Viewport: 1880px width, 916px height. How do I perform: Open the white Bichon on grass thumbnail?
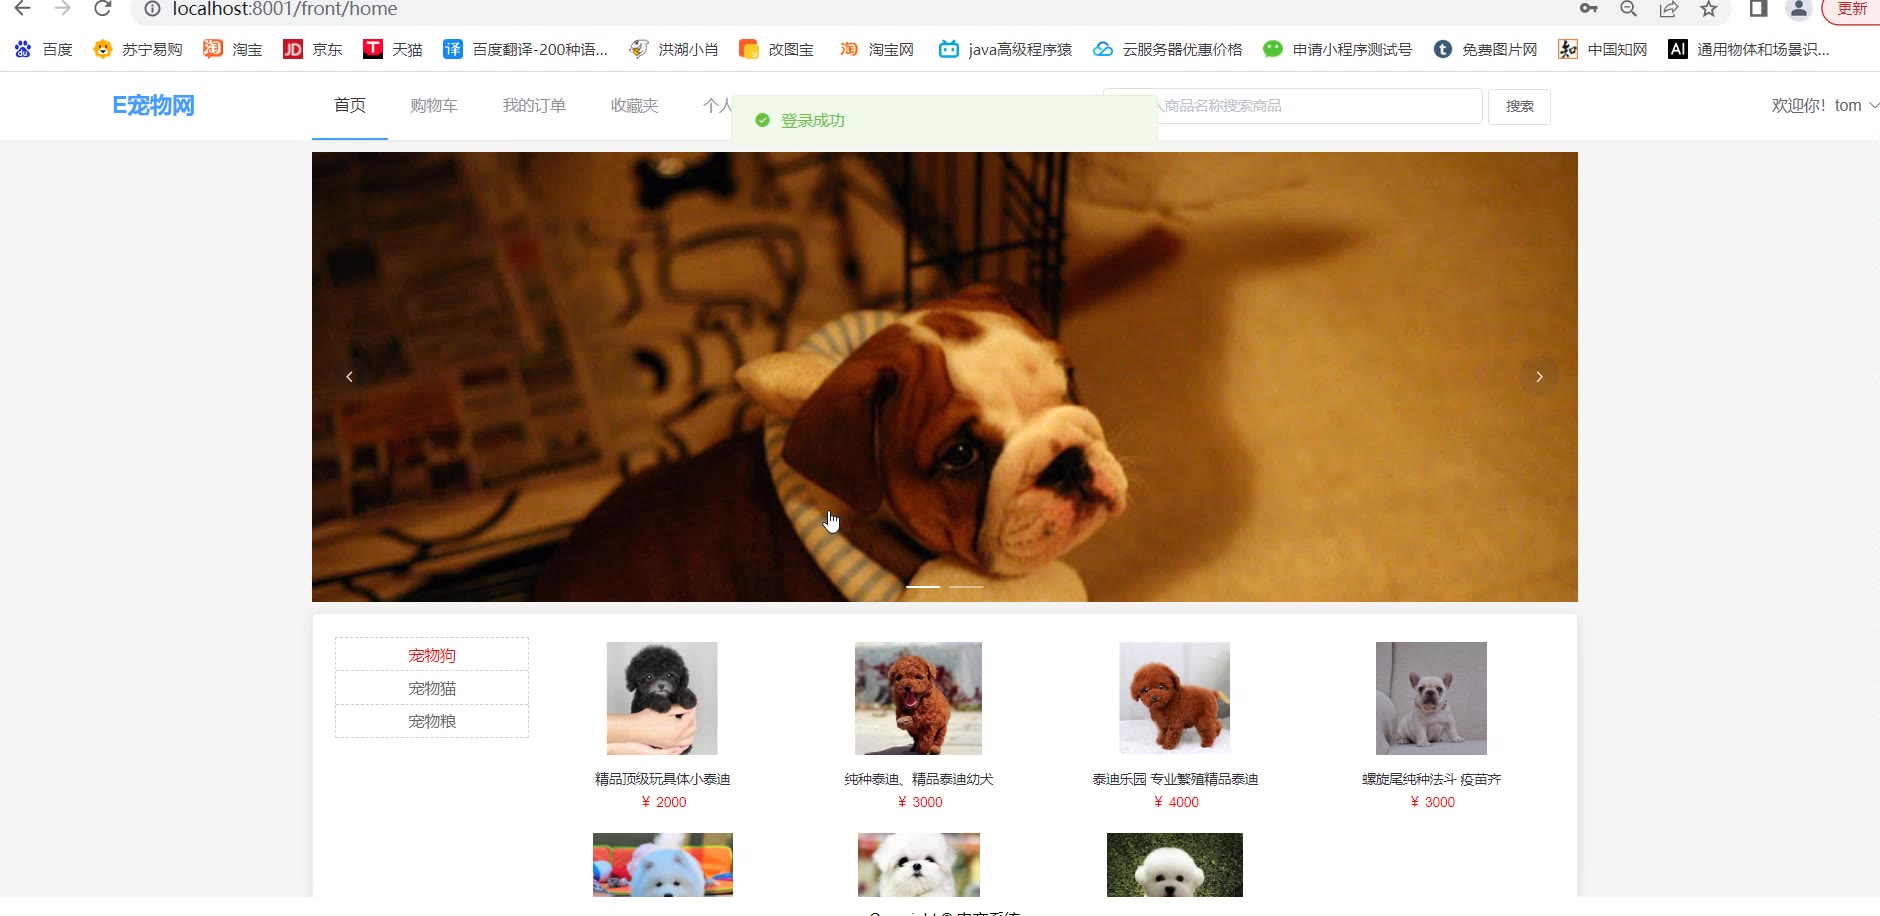(x=1174, y=865)
